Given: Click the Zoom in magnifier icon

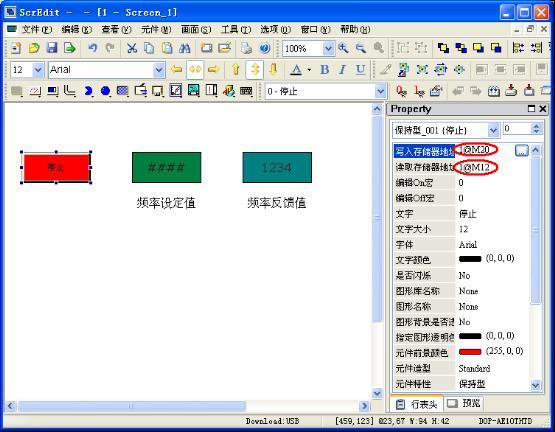Looking at the screenshot, I should click(x=343, y=48).
